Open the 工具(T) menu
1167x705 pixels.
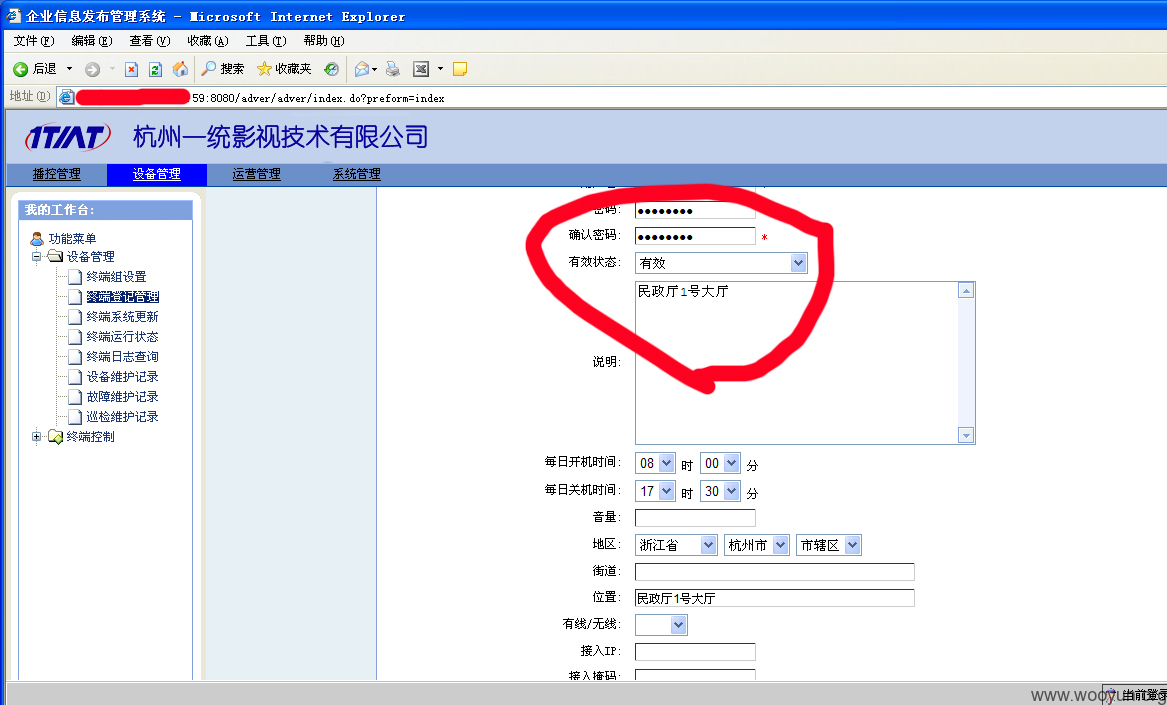(266, 41)
